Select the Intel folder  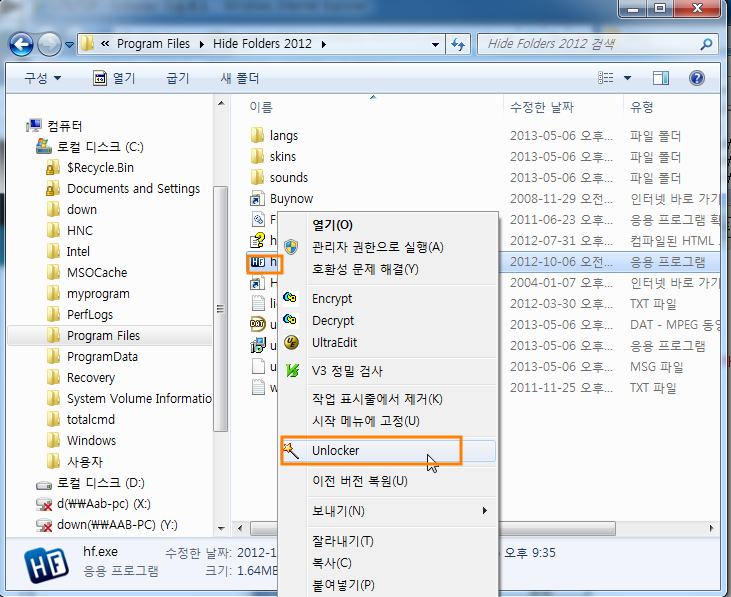[68, 252]
